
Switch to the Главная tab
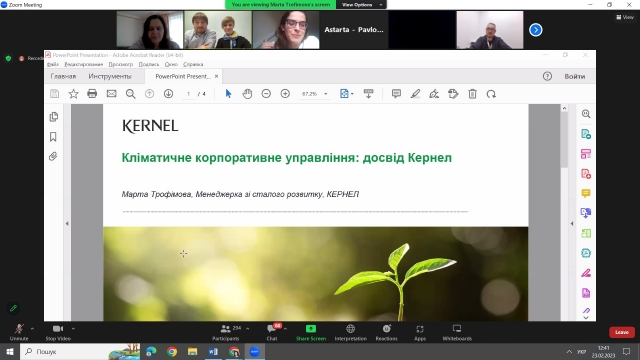[63, 76]
